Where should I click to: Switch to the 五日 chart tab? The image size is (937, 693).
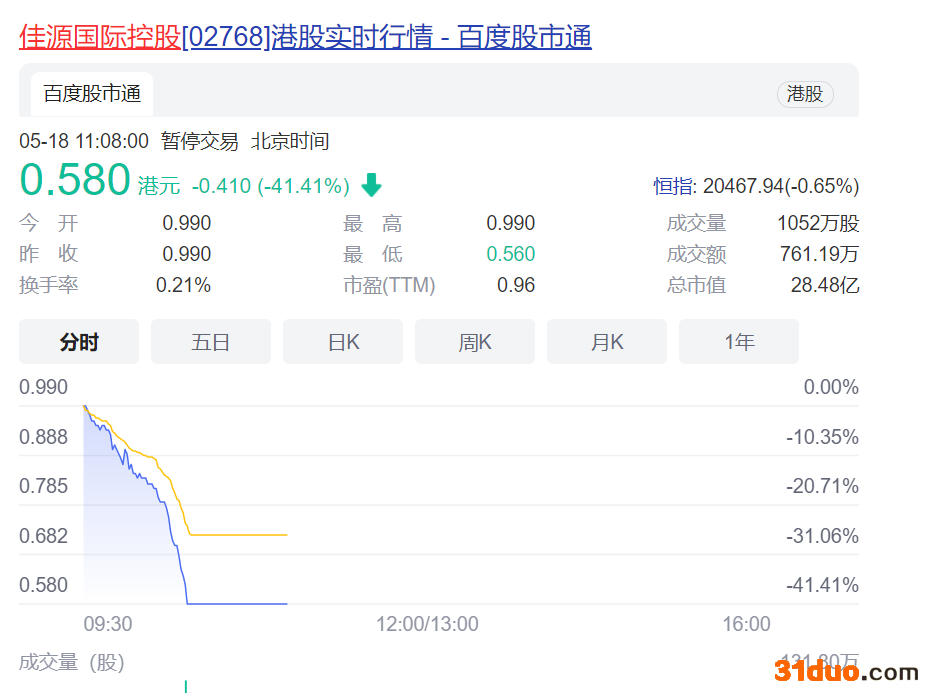[x=211, y=342]
